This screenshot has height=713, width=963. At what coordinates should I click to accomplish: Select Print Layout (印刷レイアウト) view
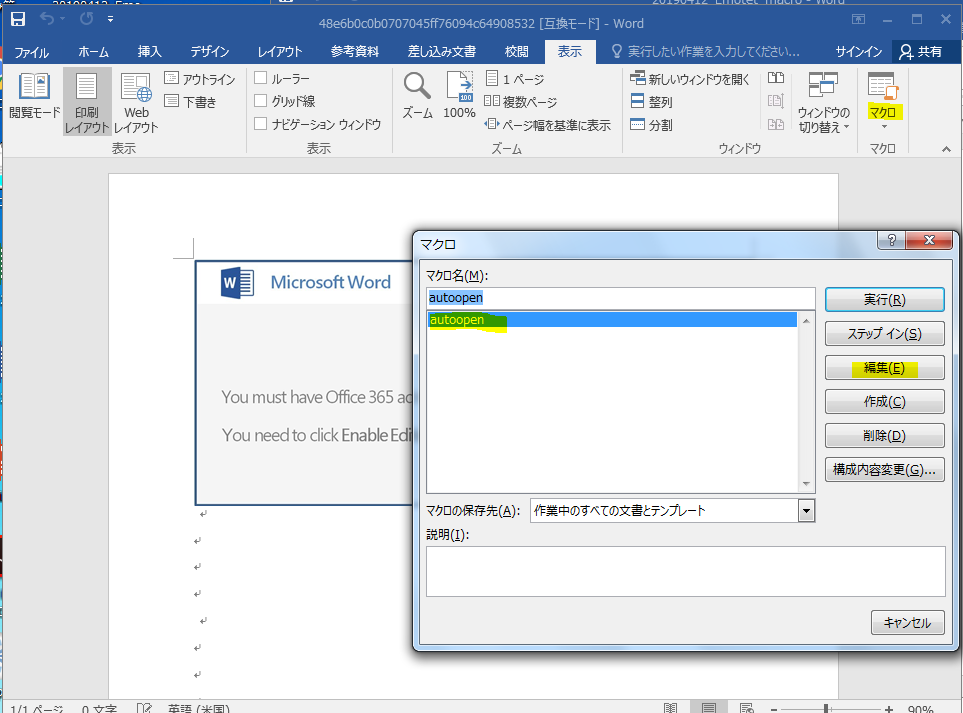tap(87, 101)
